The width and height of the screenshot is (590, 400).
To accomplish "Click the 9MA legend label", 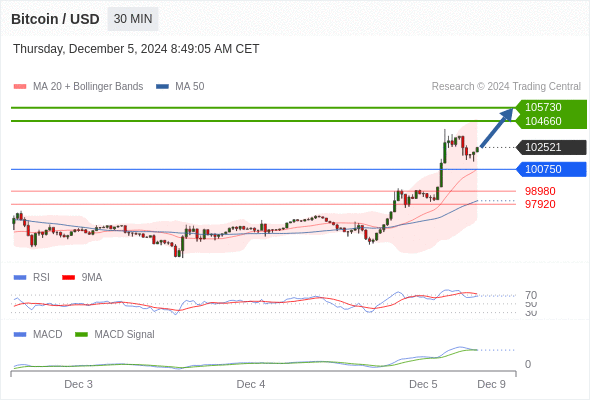I will tap(92, 278).
